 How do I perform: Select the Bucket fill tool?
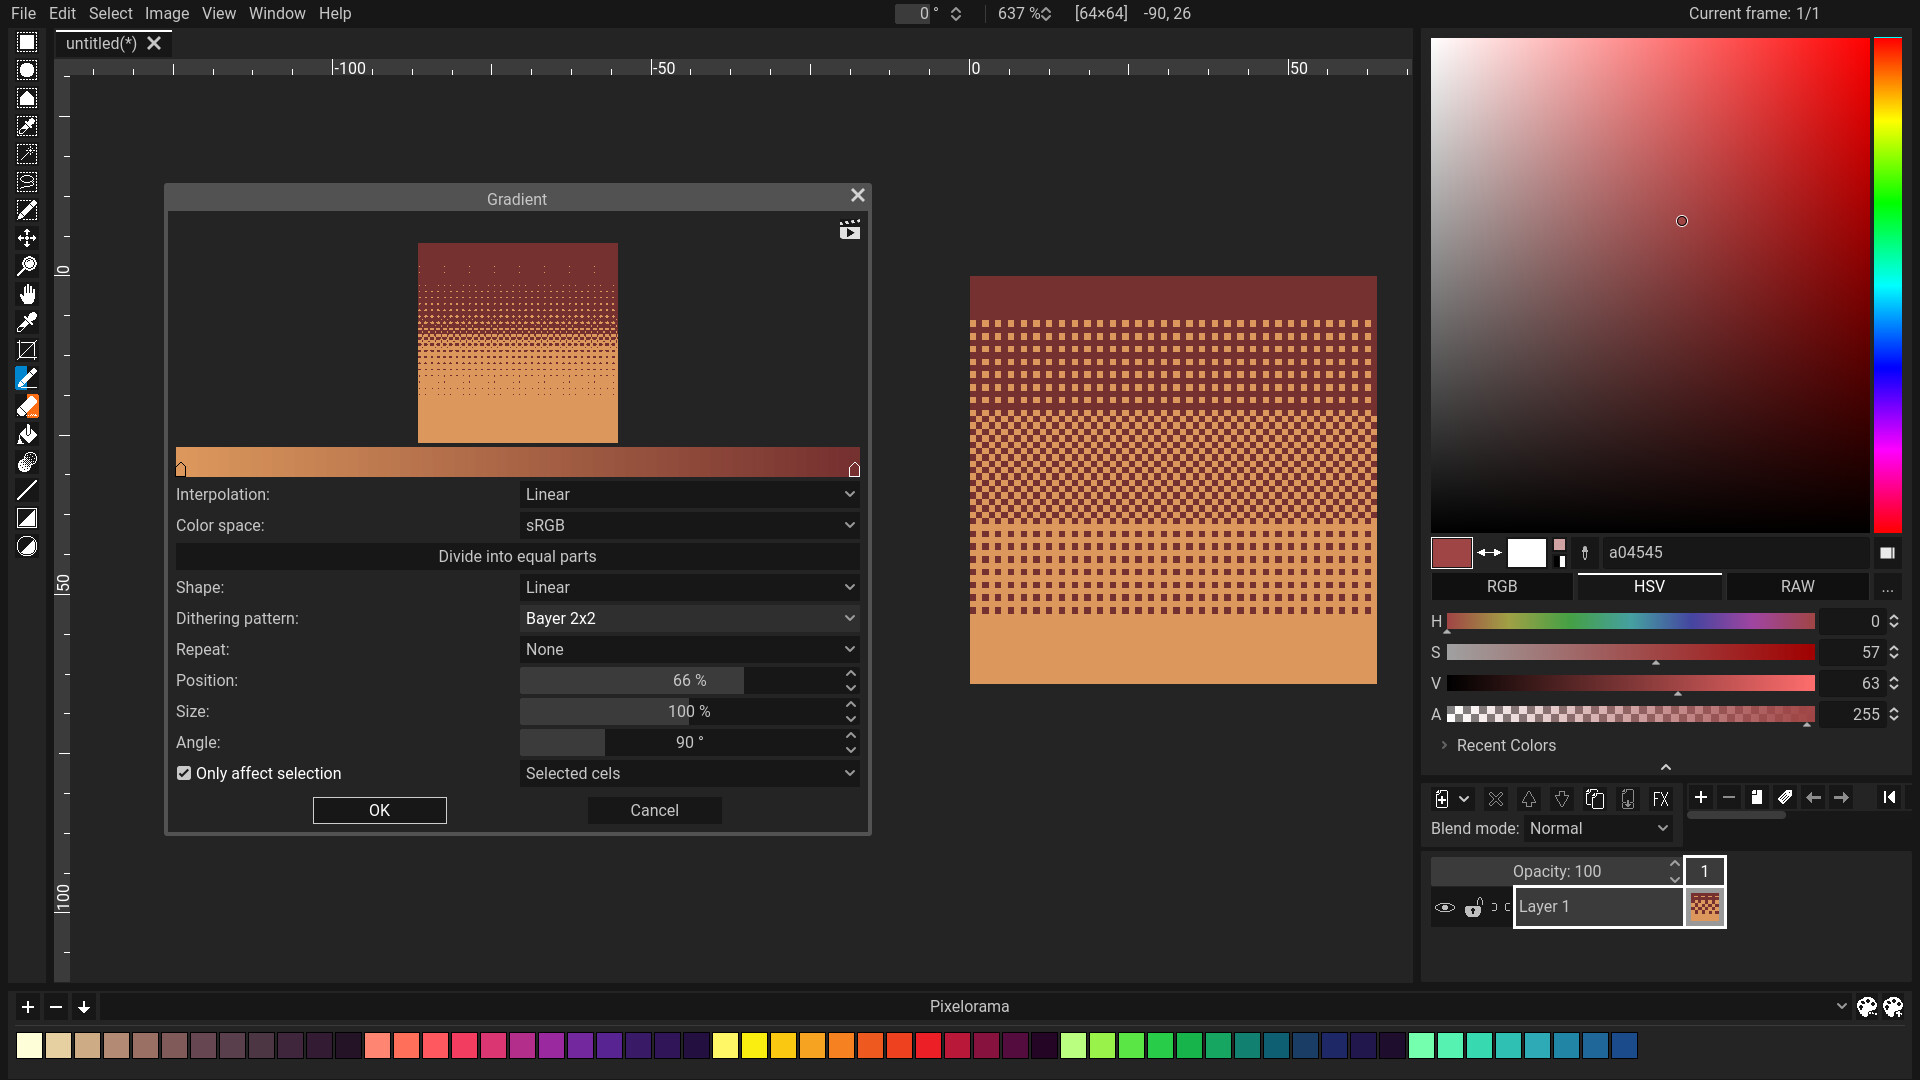tap(27, 434)
